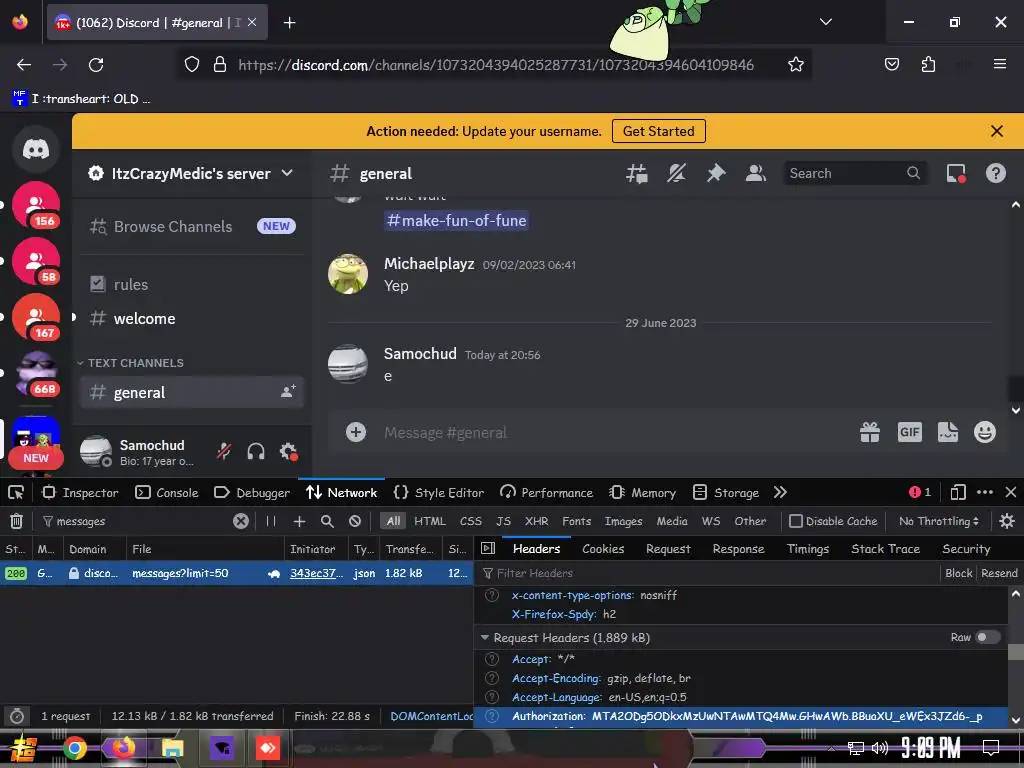
Task: Create invite for general channel
Action: pos(288,392)
